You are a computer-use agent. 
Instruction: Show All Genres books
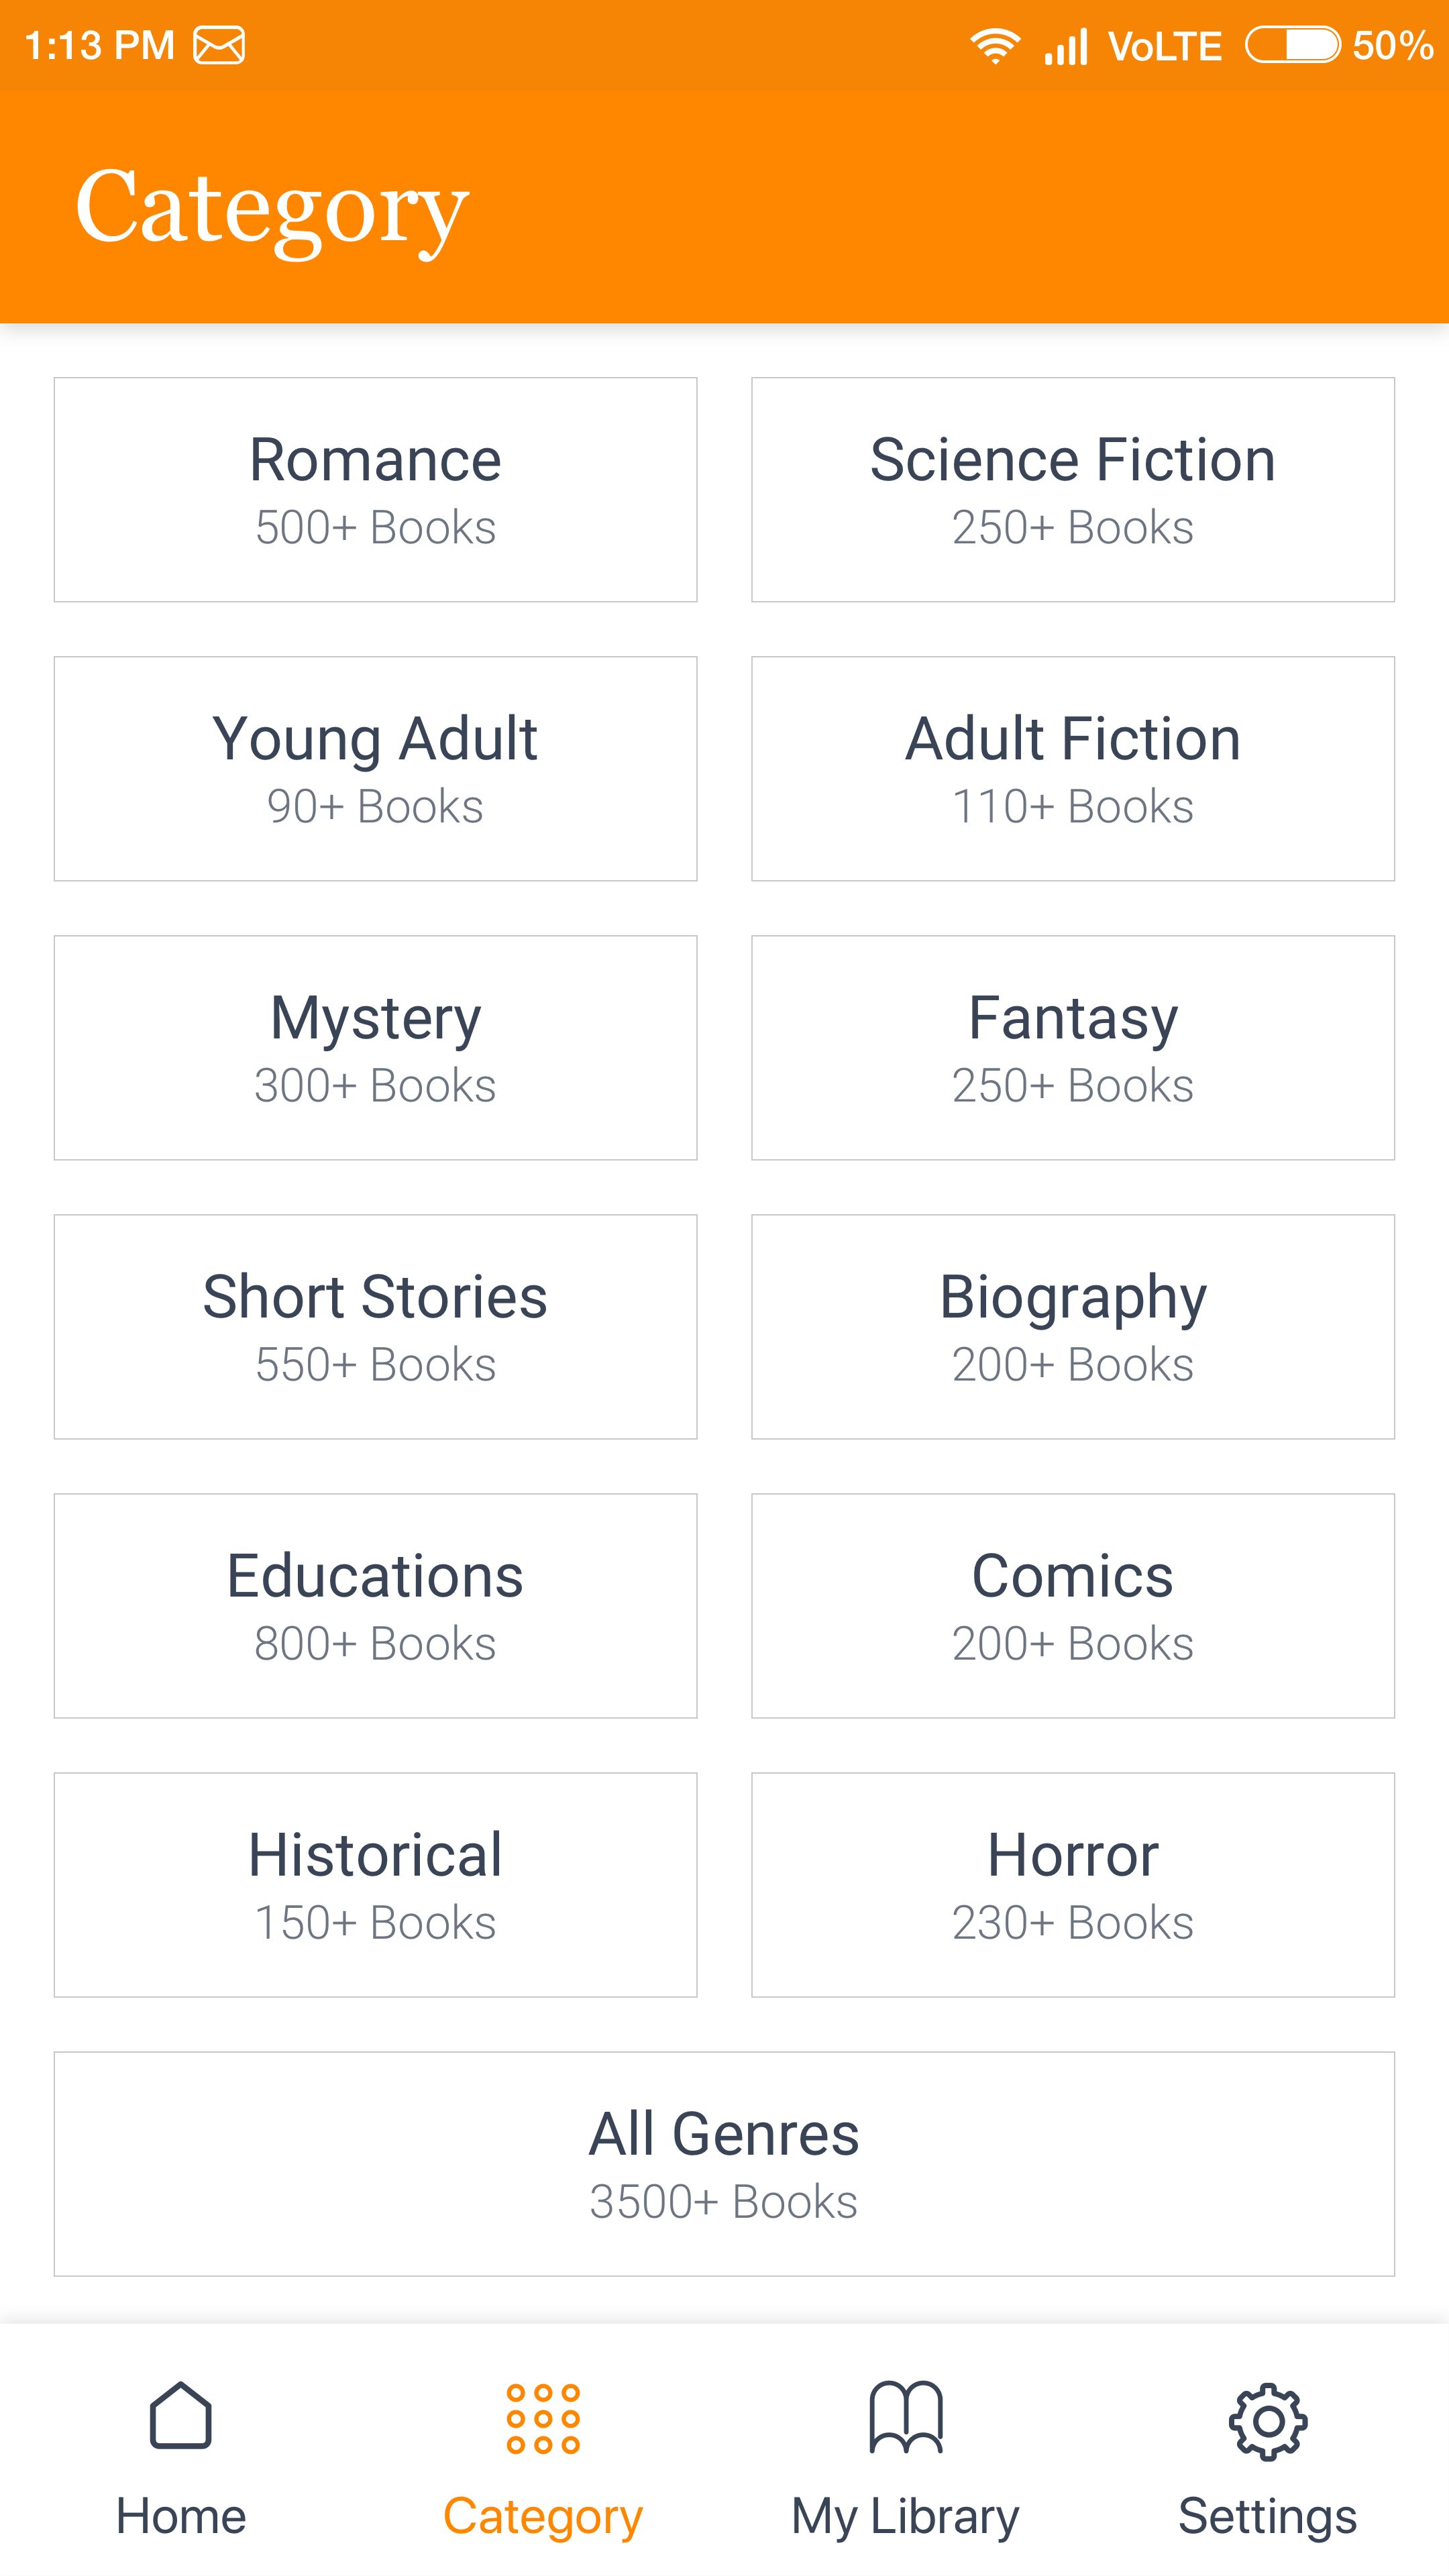[x=724, y=2163]
